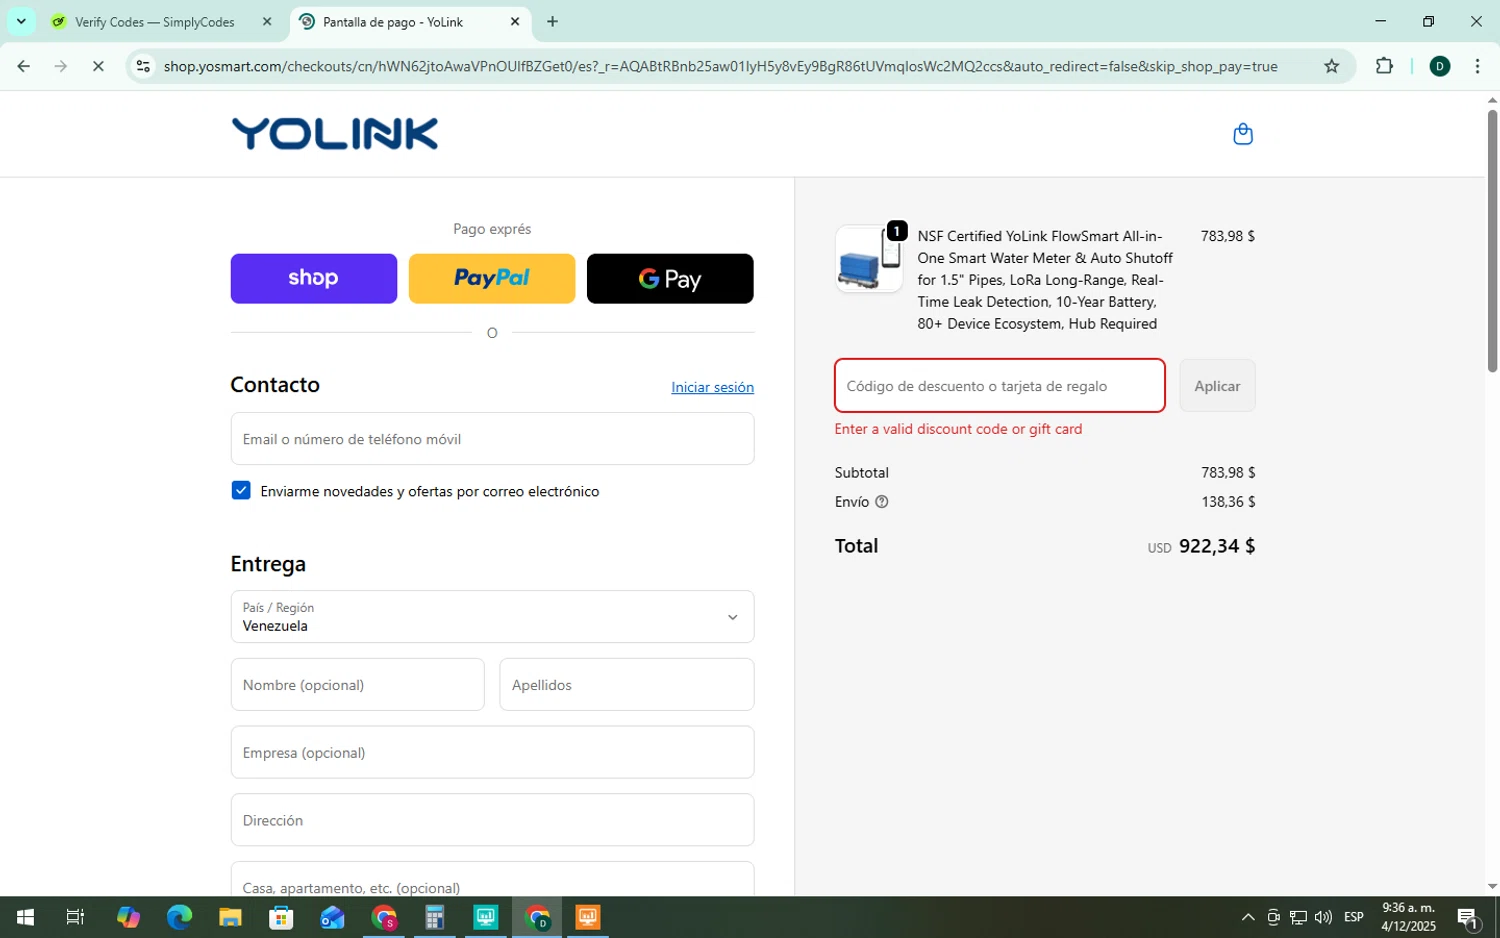The image size is (1500, 938).
Task: Click the discount code or gift card field
Action: pos(1000,385)
